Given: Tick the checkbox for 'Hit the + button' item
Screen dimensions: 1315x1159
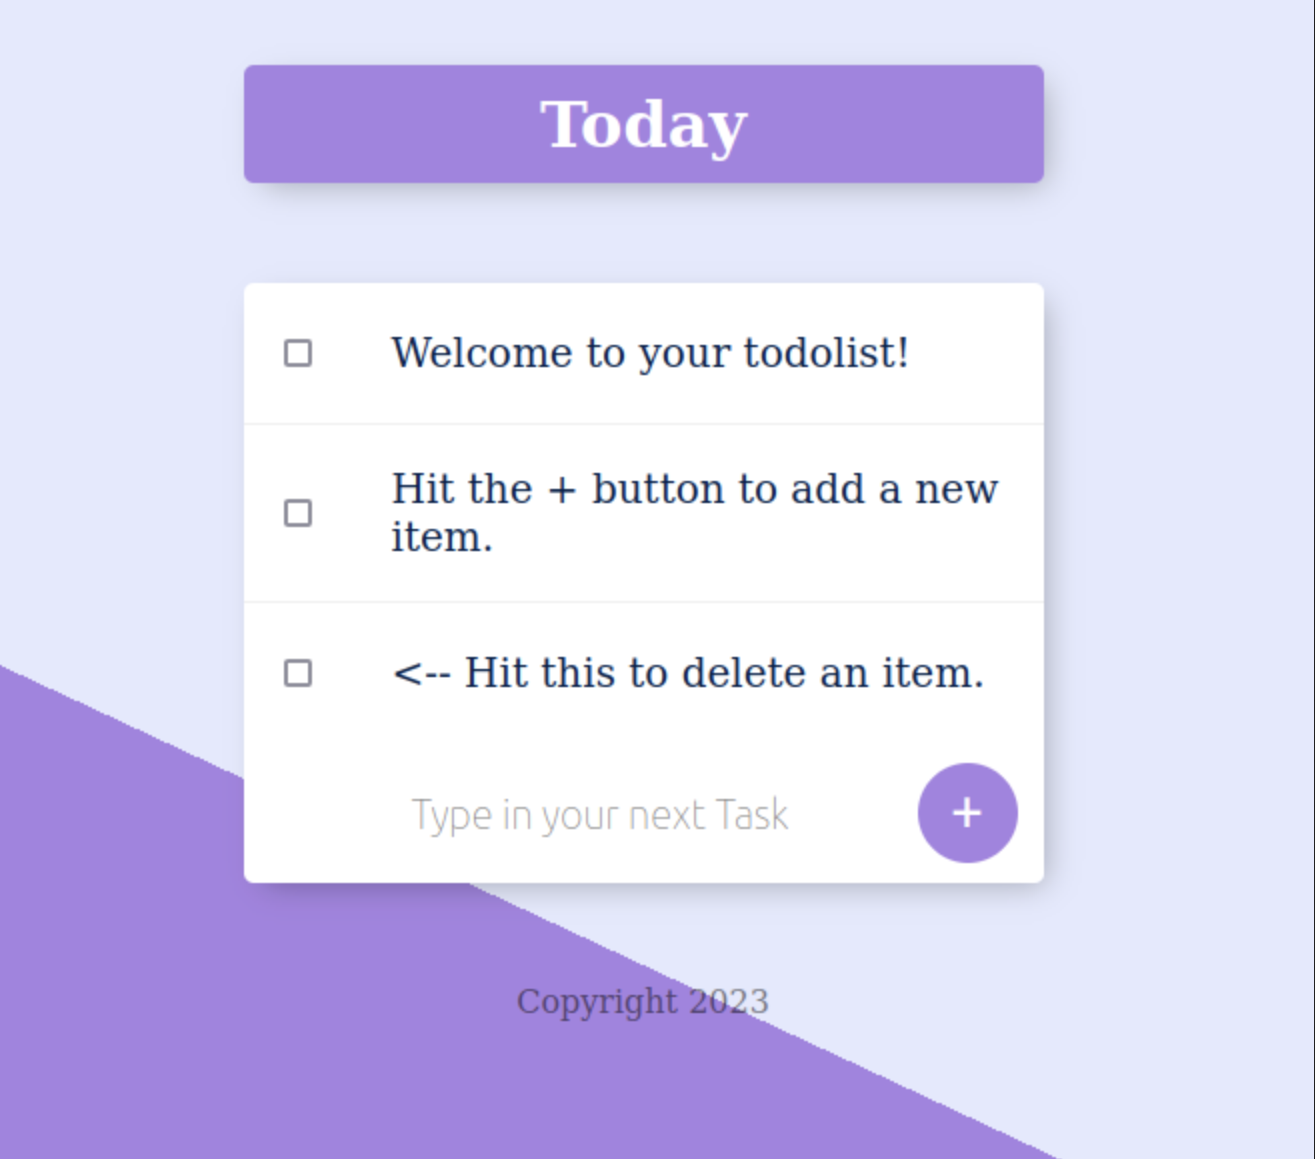Looking at the screenshot, I should pos(298,513).
